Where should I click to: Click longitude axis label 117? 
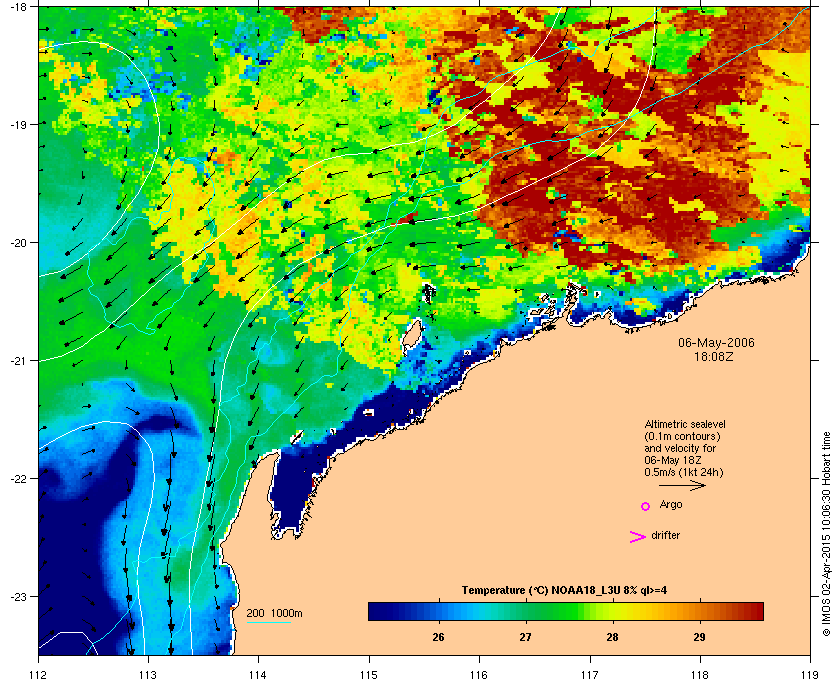pyautogui.click(x=590, y=674)
